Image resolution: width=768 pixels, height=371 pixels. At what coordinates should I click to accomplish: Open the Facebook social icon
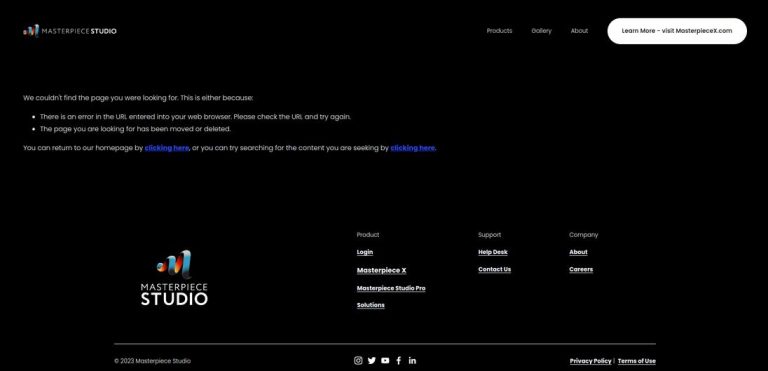point(399,360)
